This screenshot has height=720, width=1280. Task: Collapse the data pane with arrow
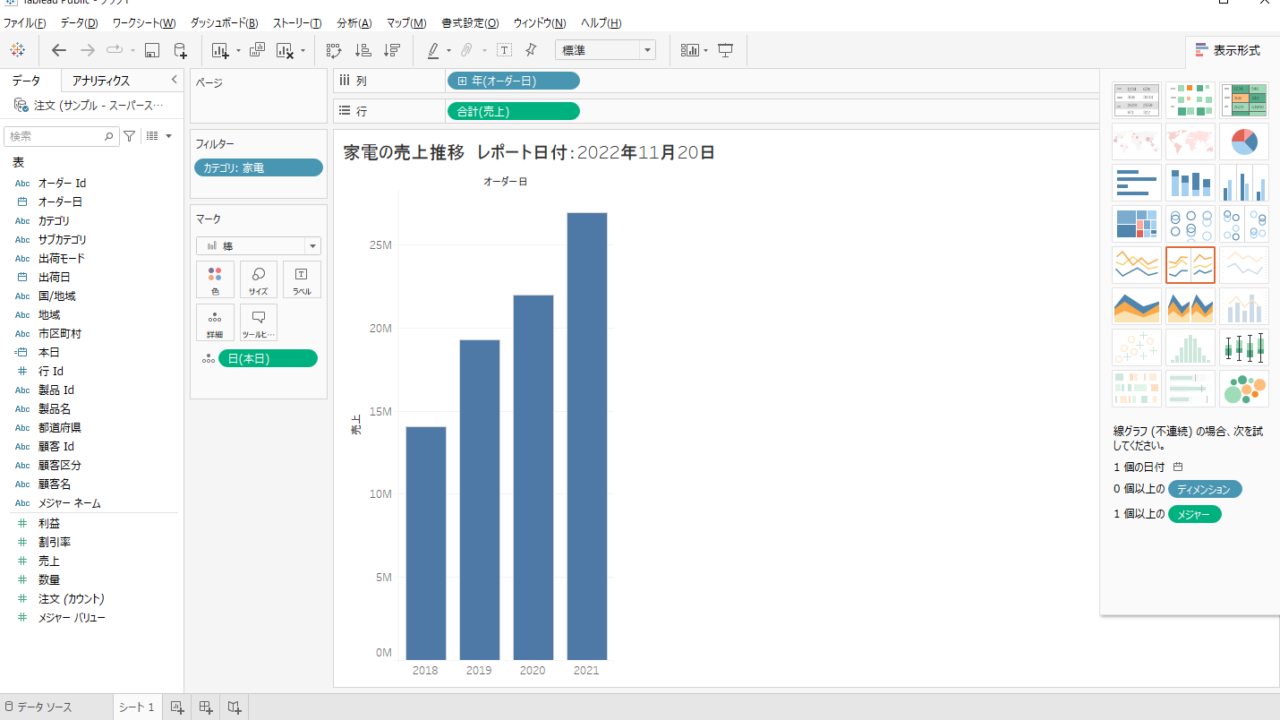point(174,80)
